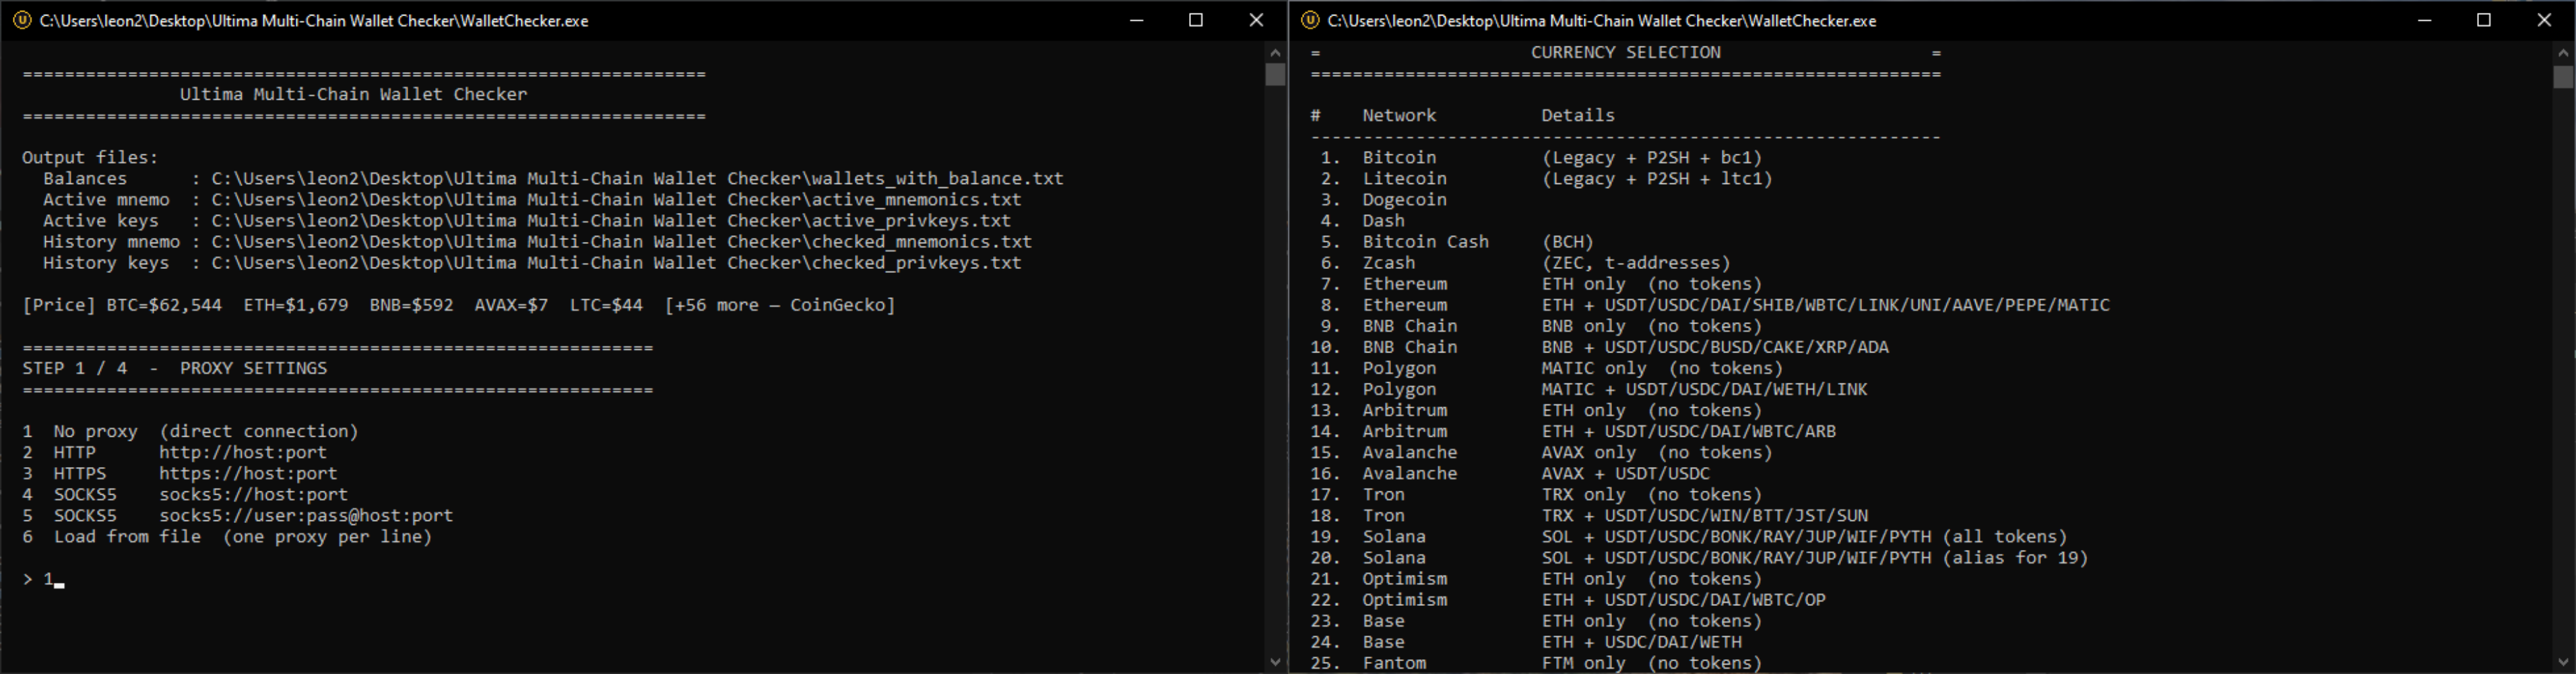Maximize the left WalletChecker window
The height and width of the screenshot is (674, 2576).
(1196, 20)
